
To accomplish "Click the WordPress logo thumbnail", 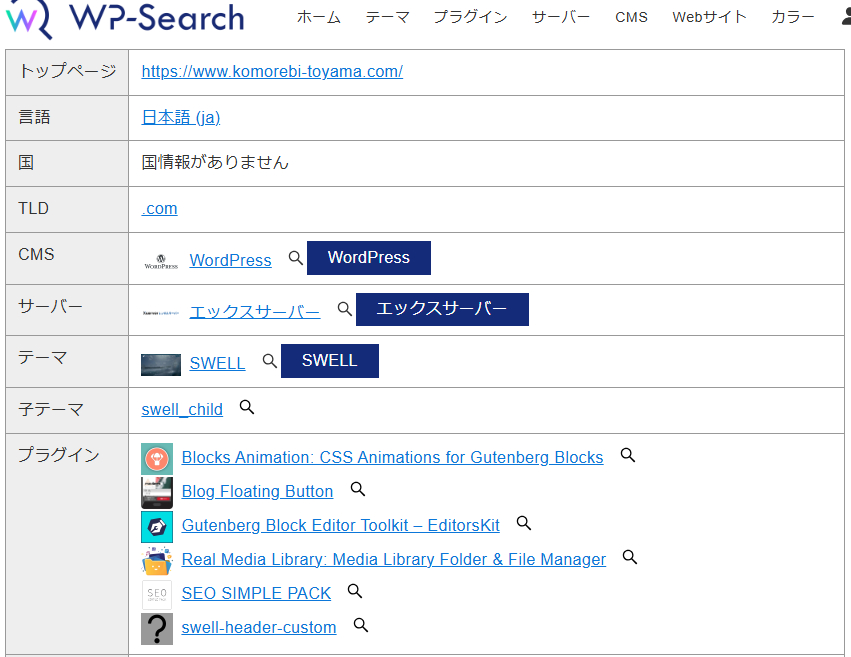I will pyautogui.click(x=161, y=261).
